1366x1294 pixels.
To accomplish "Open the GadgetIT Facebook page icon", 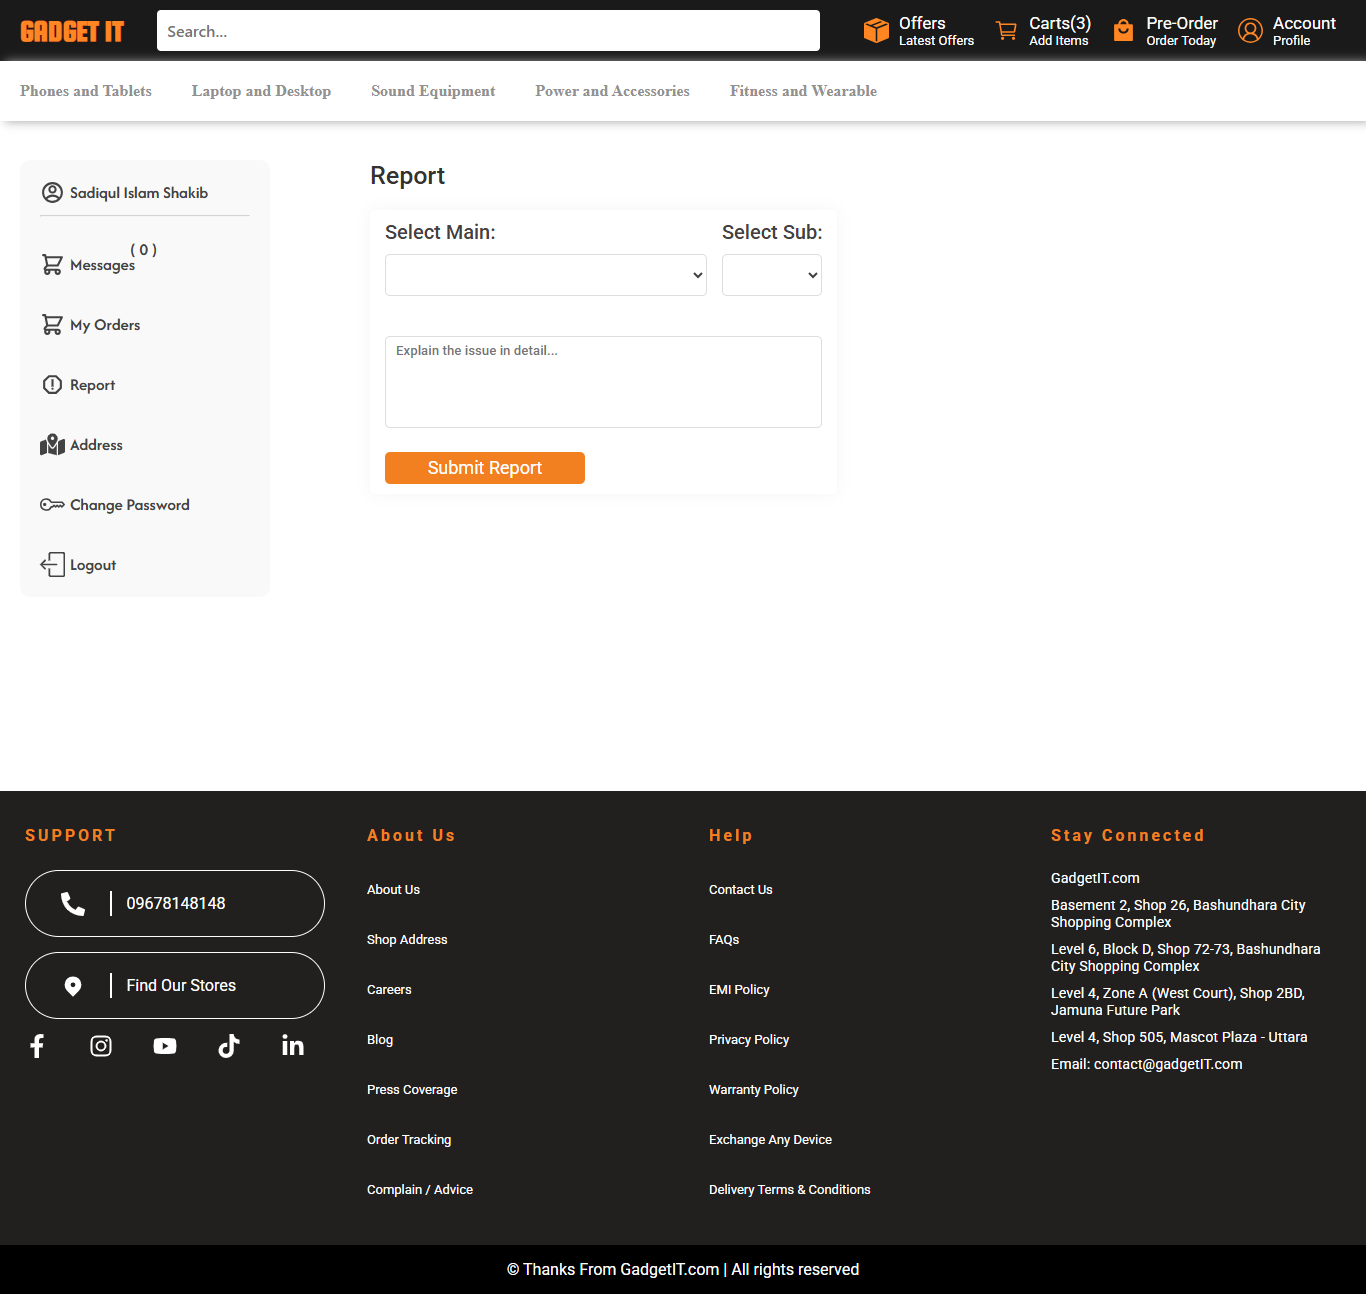I will coord(37,1045).
